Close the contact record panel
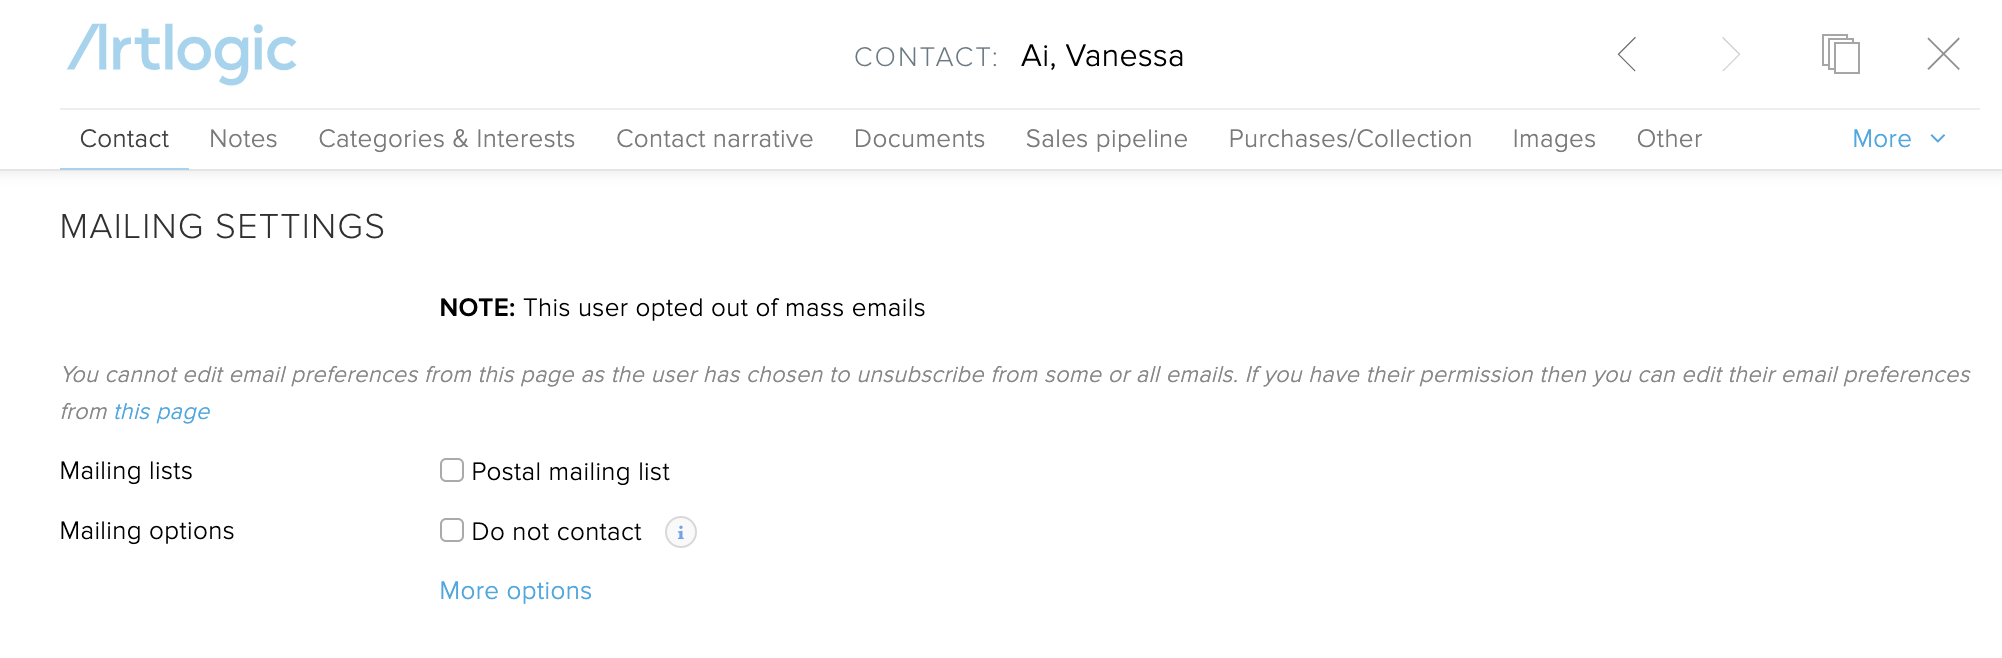 coord(1943,54)
